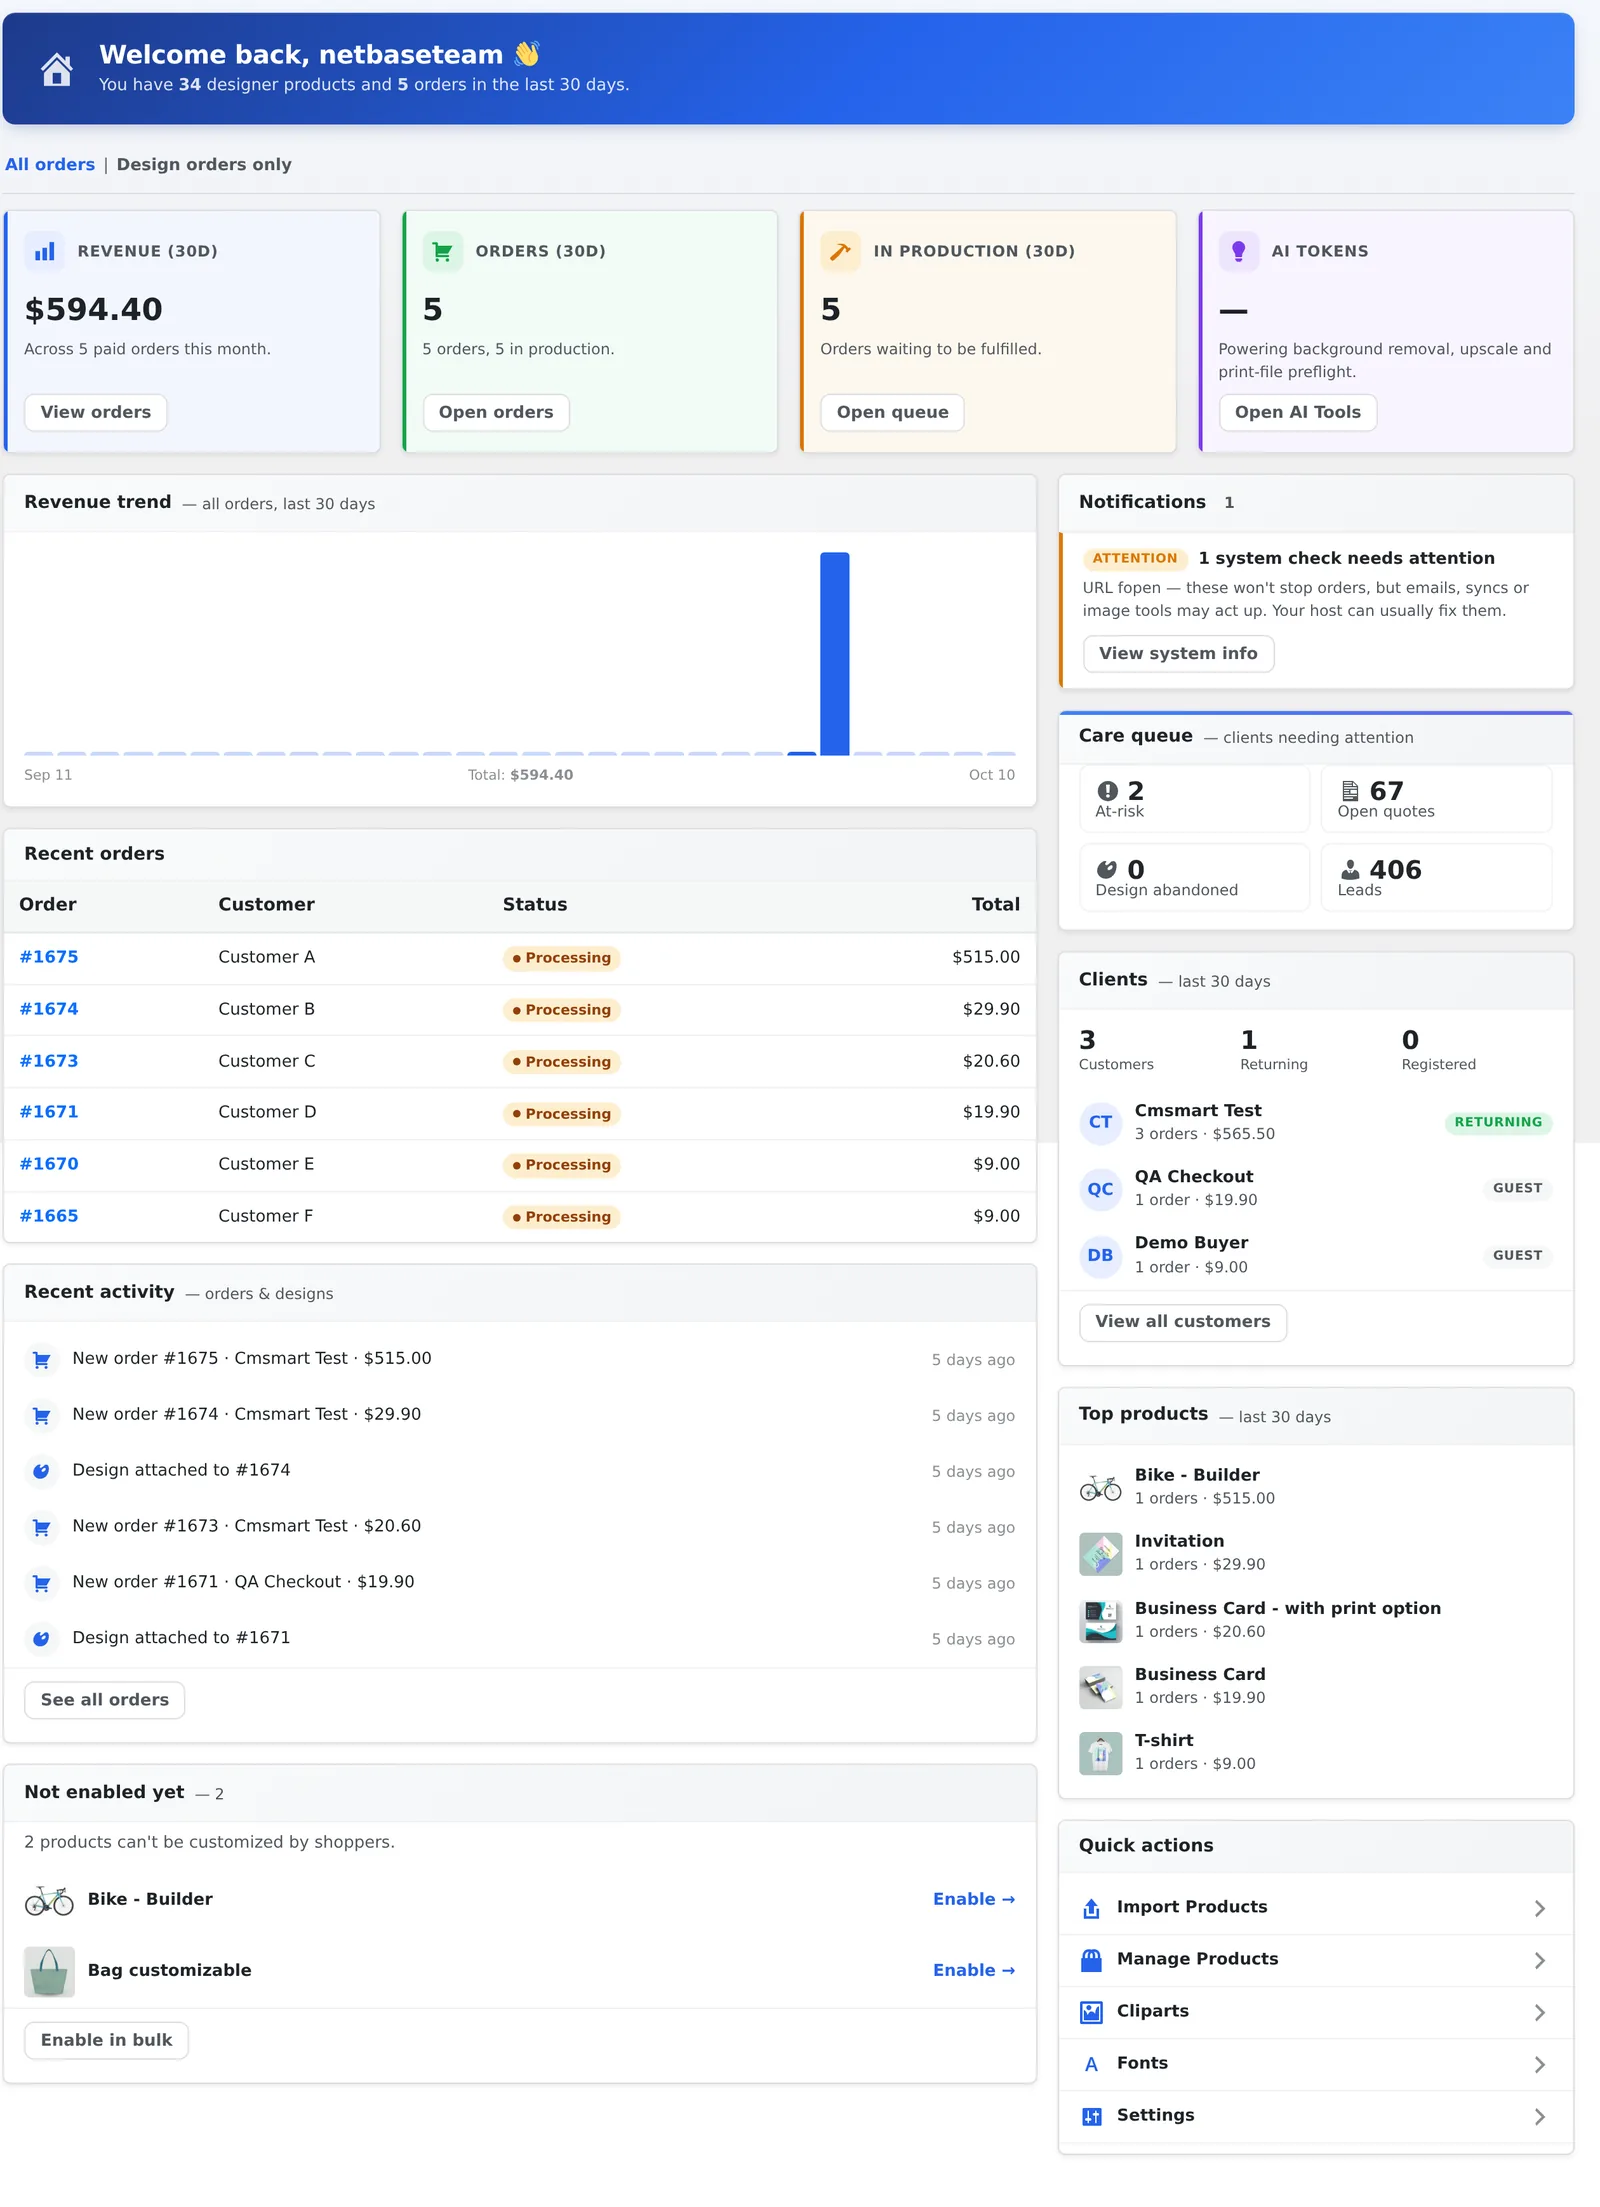Click View all customers button
This screenshot has height=2207, width=1600.
[1182, 1321]
